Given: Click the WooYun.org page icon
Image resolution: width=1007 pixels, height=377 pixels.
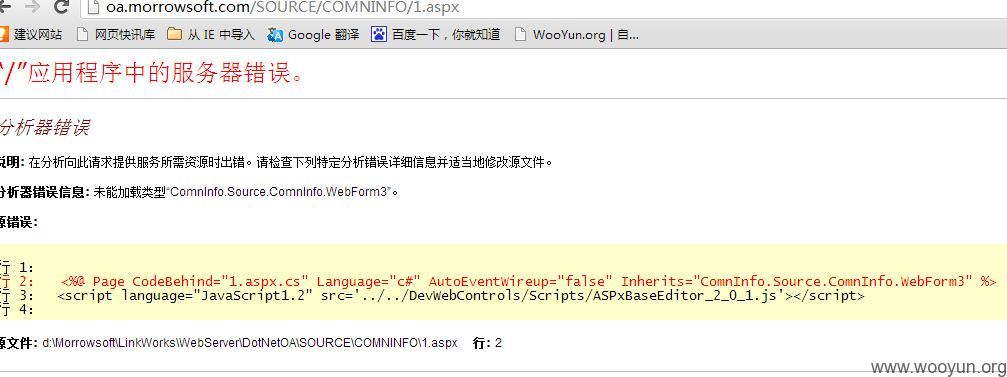Looking at the screenshot, I should pos(521,35).
